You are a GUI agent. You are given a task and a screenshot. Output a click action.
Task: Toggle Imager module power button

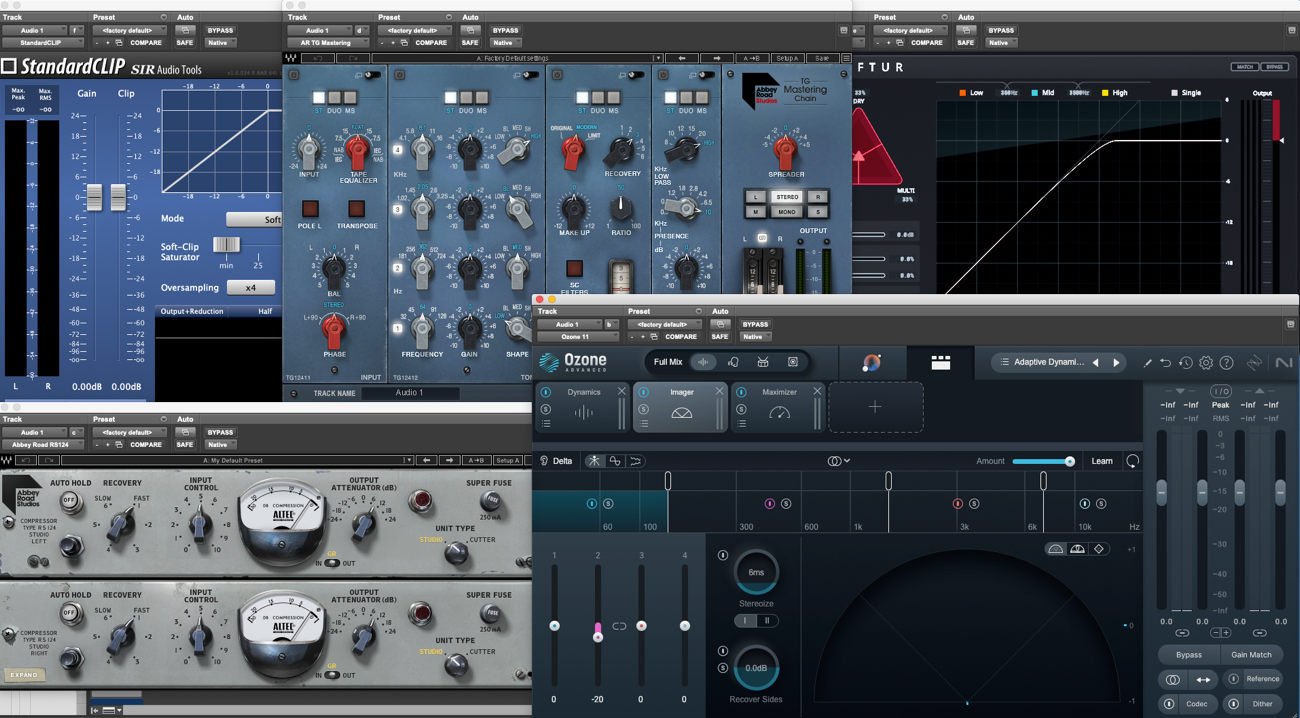tap(643, 392)
